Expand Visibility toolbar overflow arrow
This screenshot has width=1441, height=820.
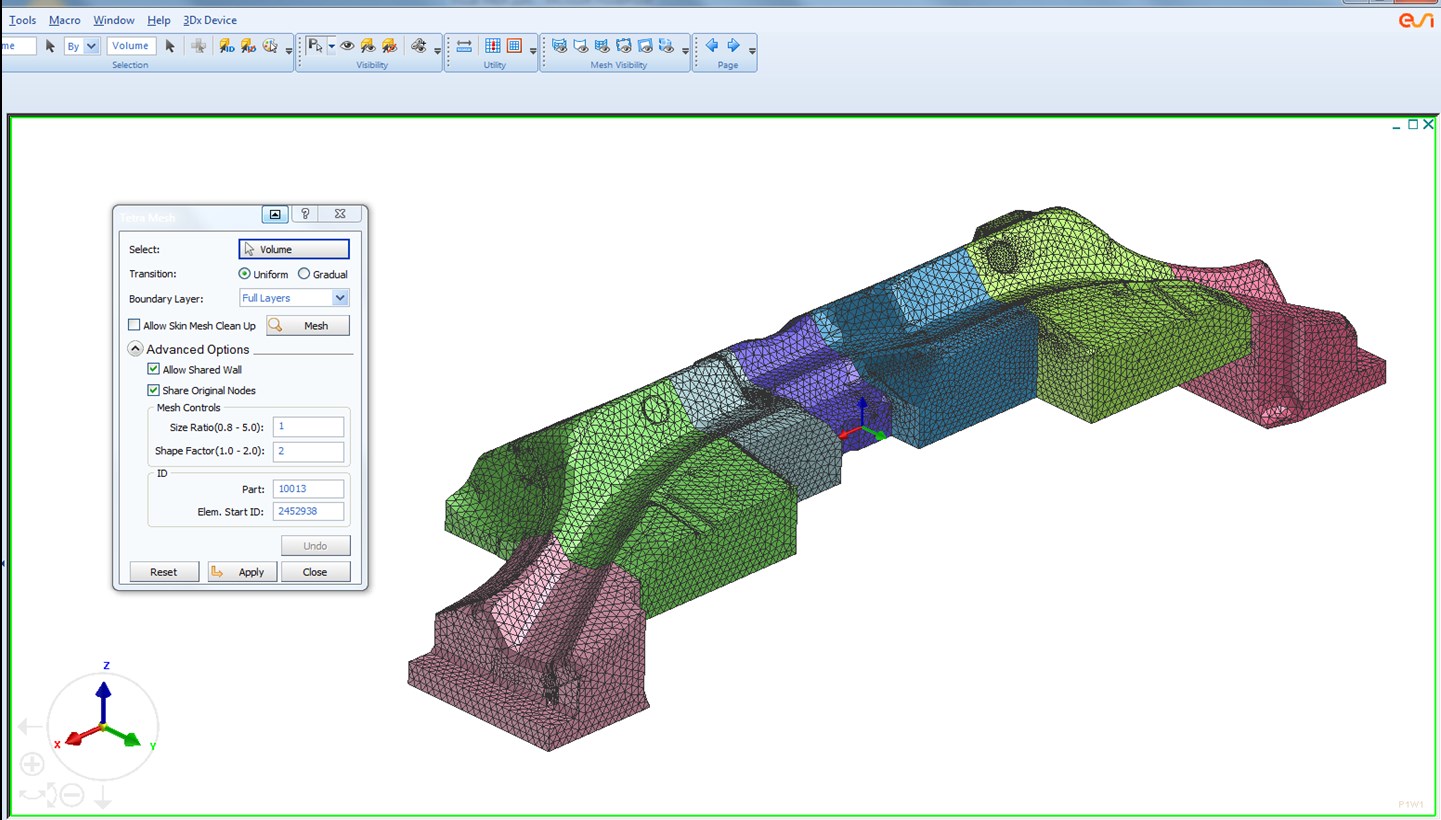[x=438, y=50]
